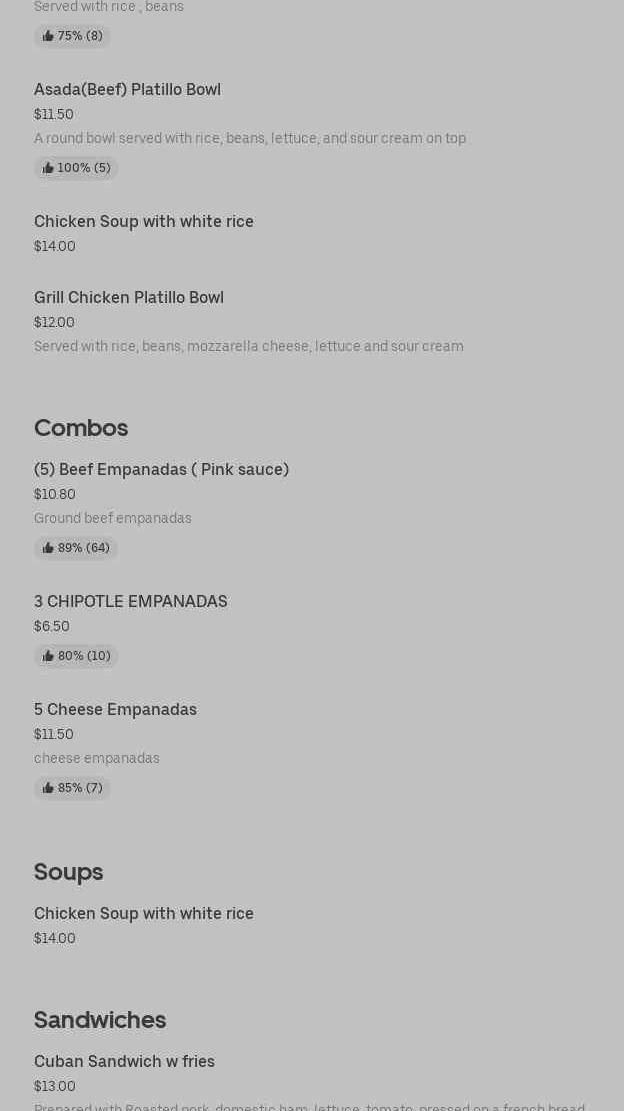Open Asada(Beef) Platillo Bowl item

pyautogui.click(x=127, y=90)
